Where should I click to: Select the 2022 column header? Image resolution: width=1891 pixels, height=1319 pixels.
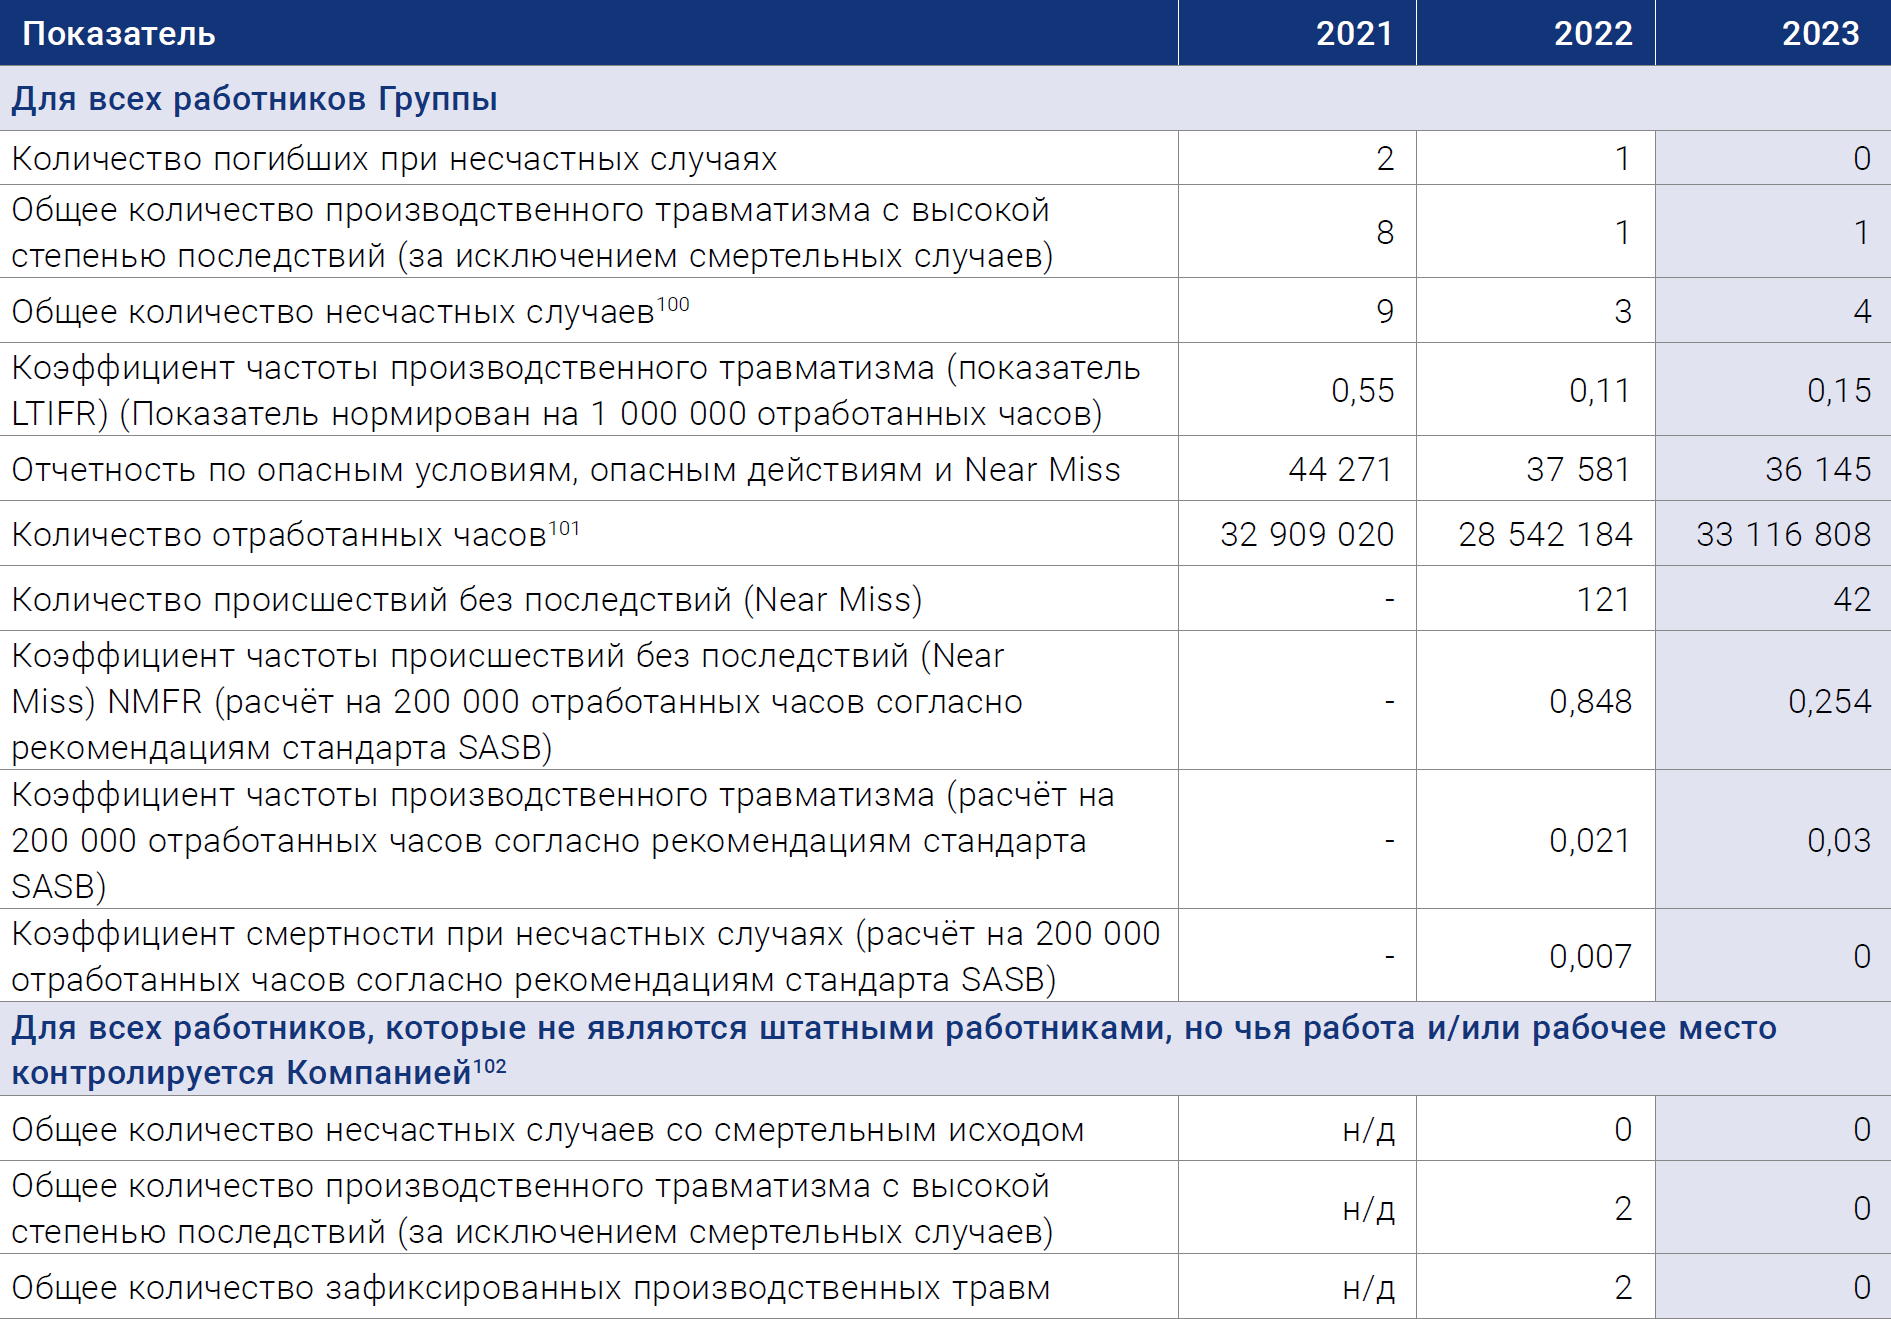click(x=1592, y=34)
